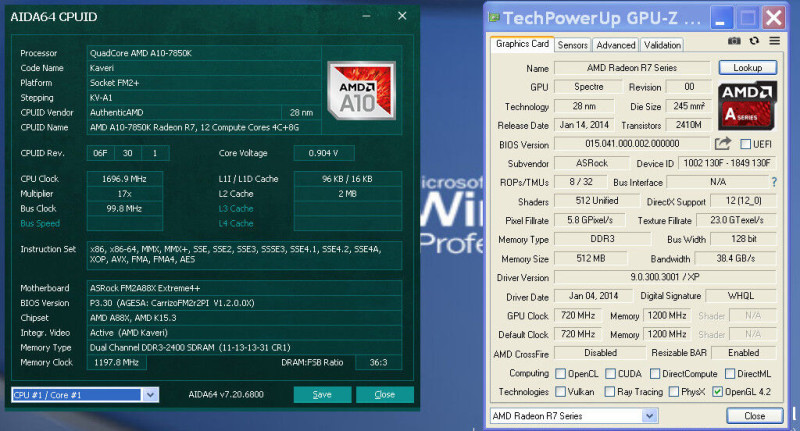This screenshot has width=800, height=431.
Task: Click the DRAM:FSB ratio value 36:3
Action: 378,363
